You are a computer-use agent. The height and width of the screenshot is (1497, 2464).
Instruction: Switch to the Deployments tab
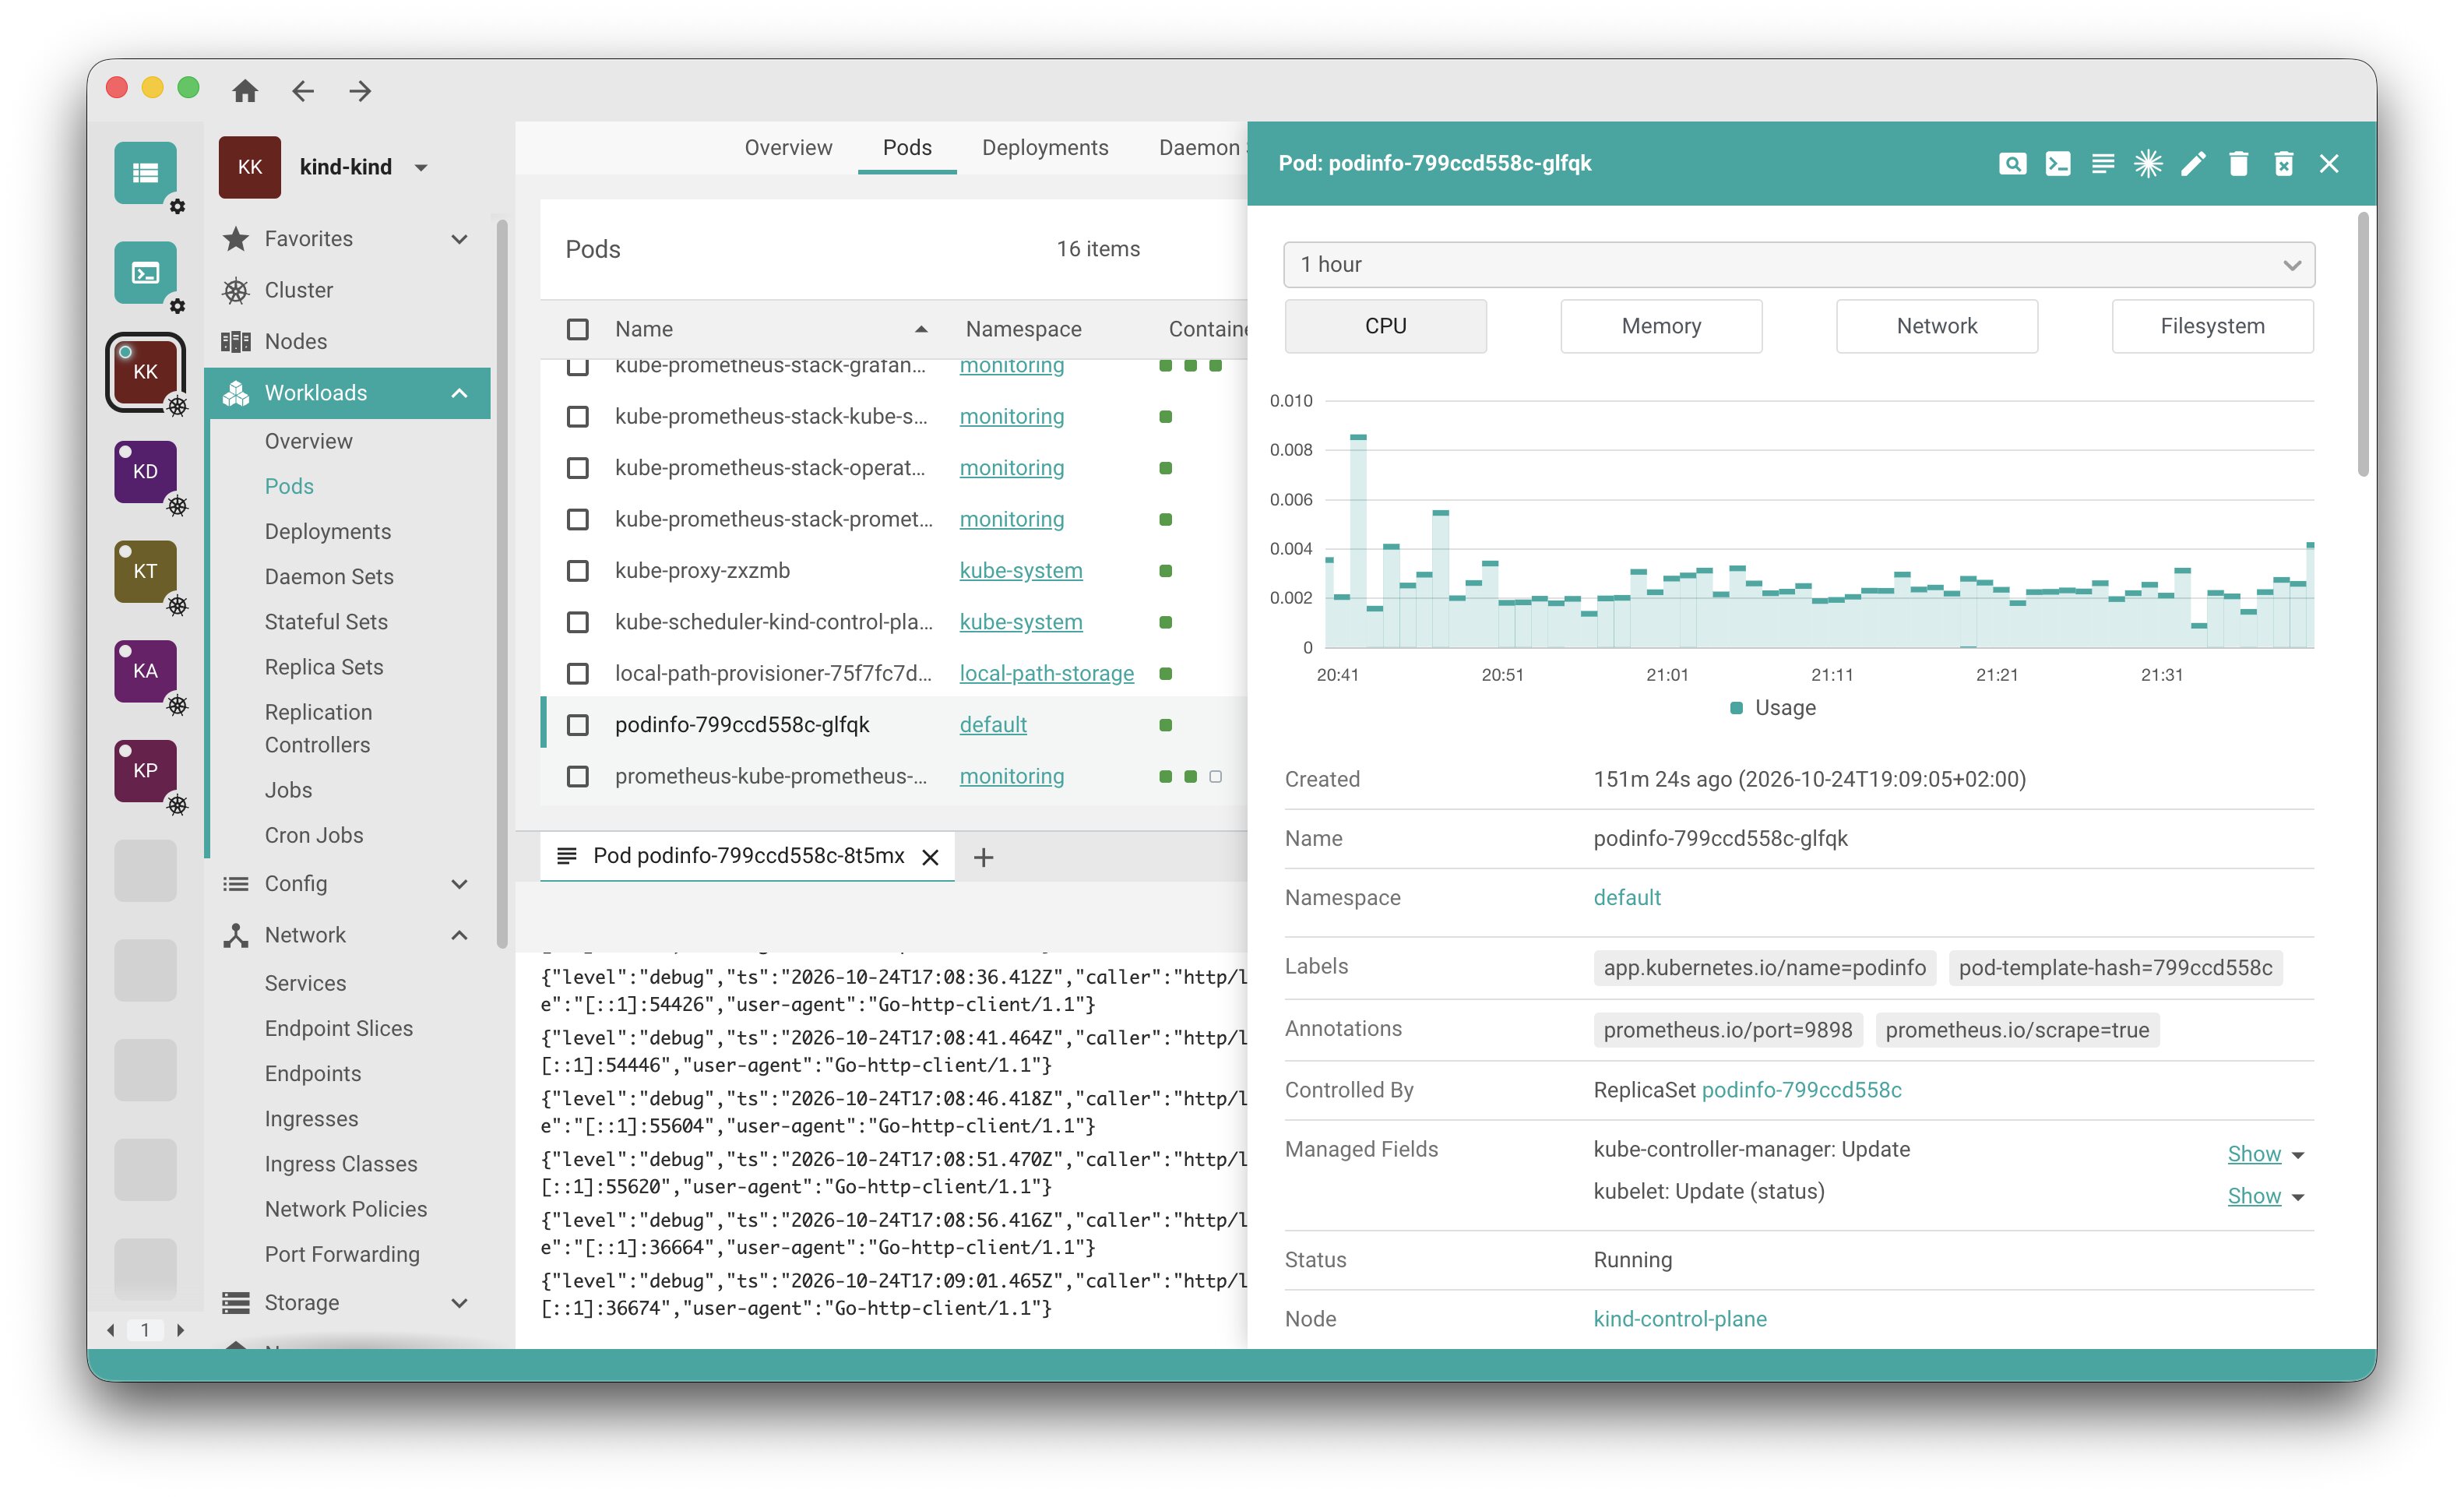pyautogui.click(x=1045, y=147)
